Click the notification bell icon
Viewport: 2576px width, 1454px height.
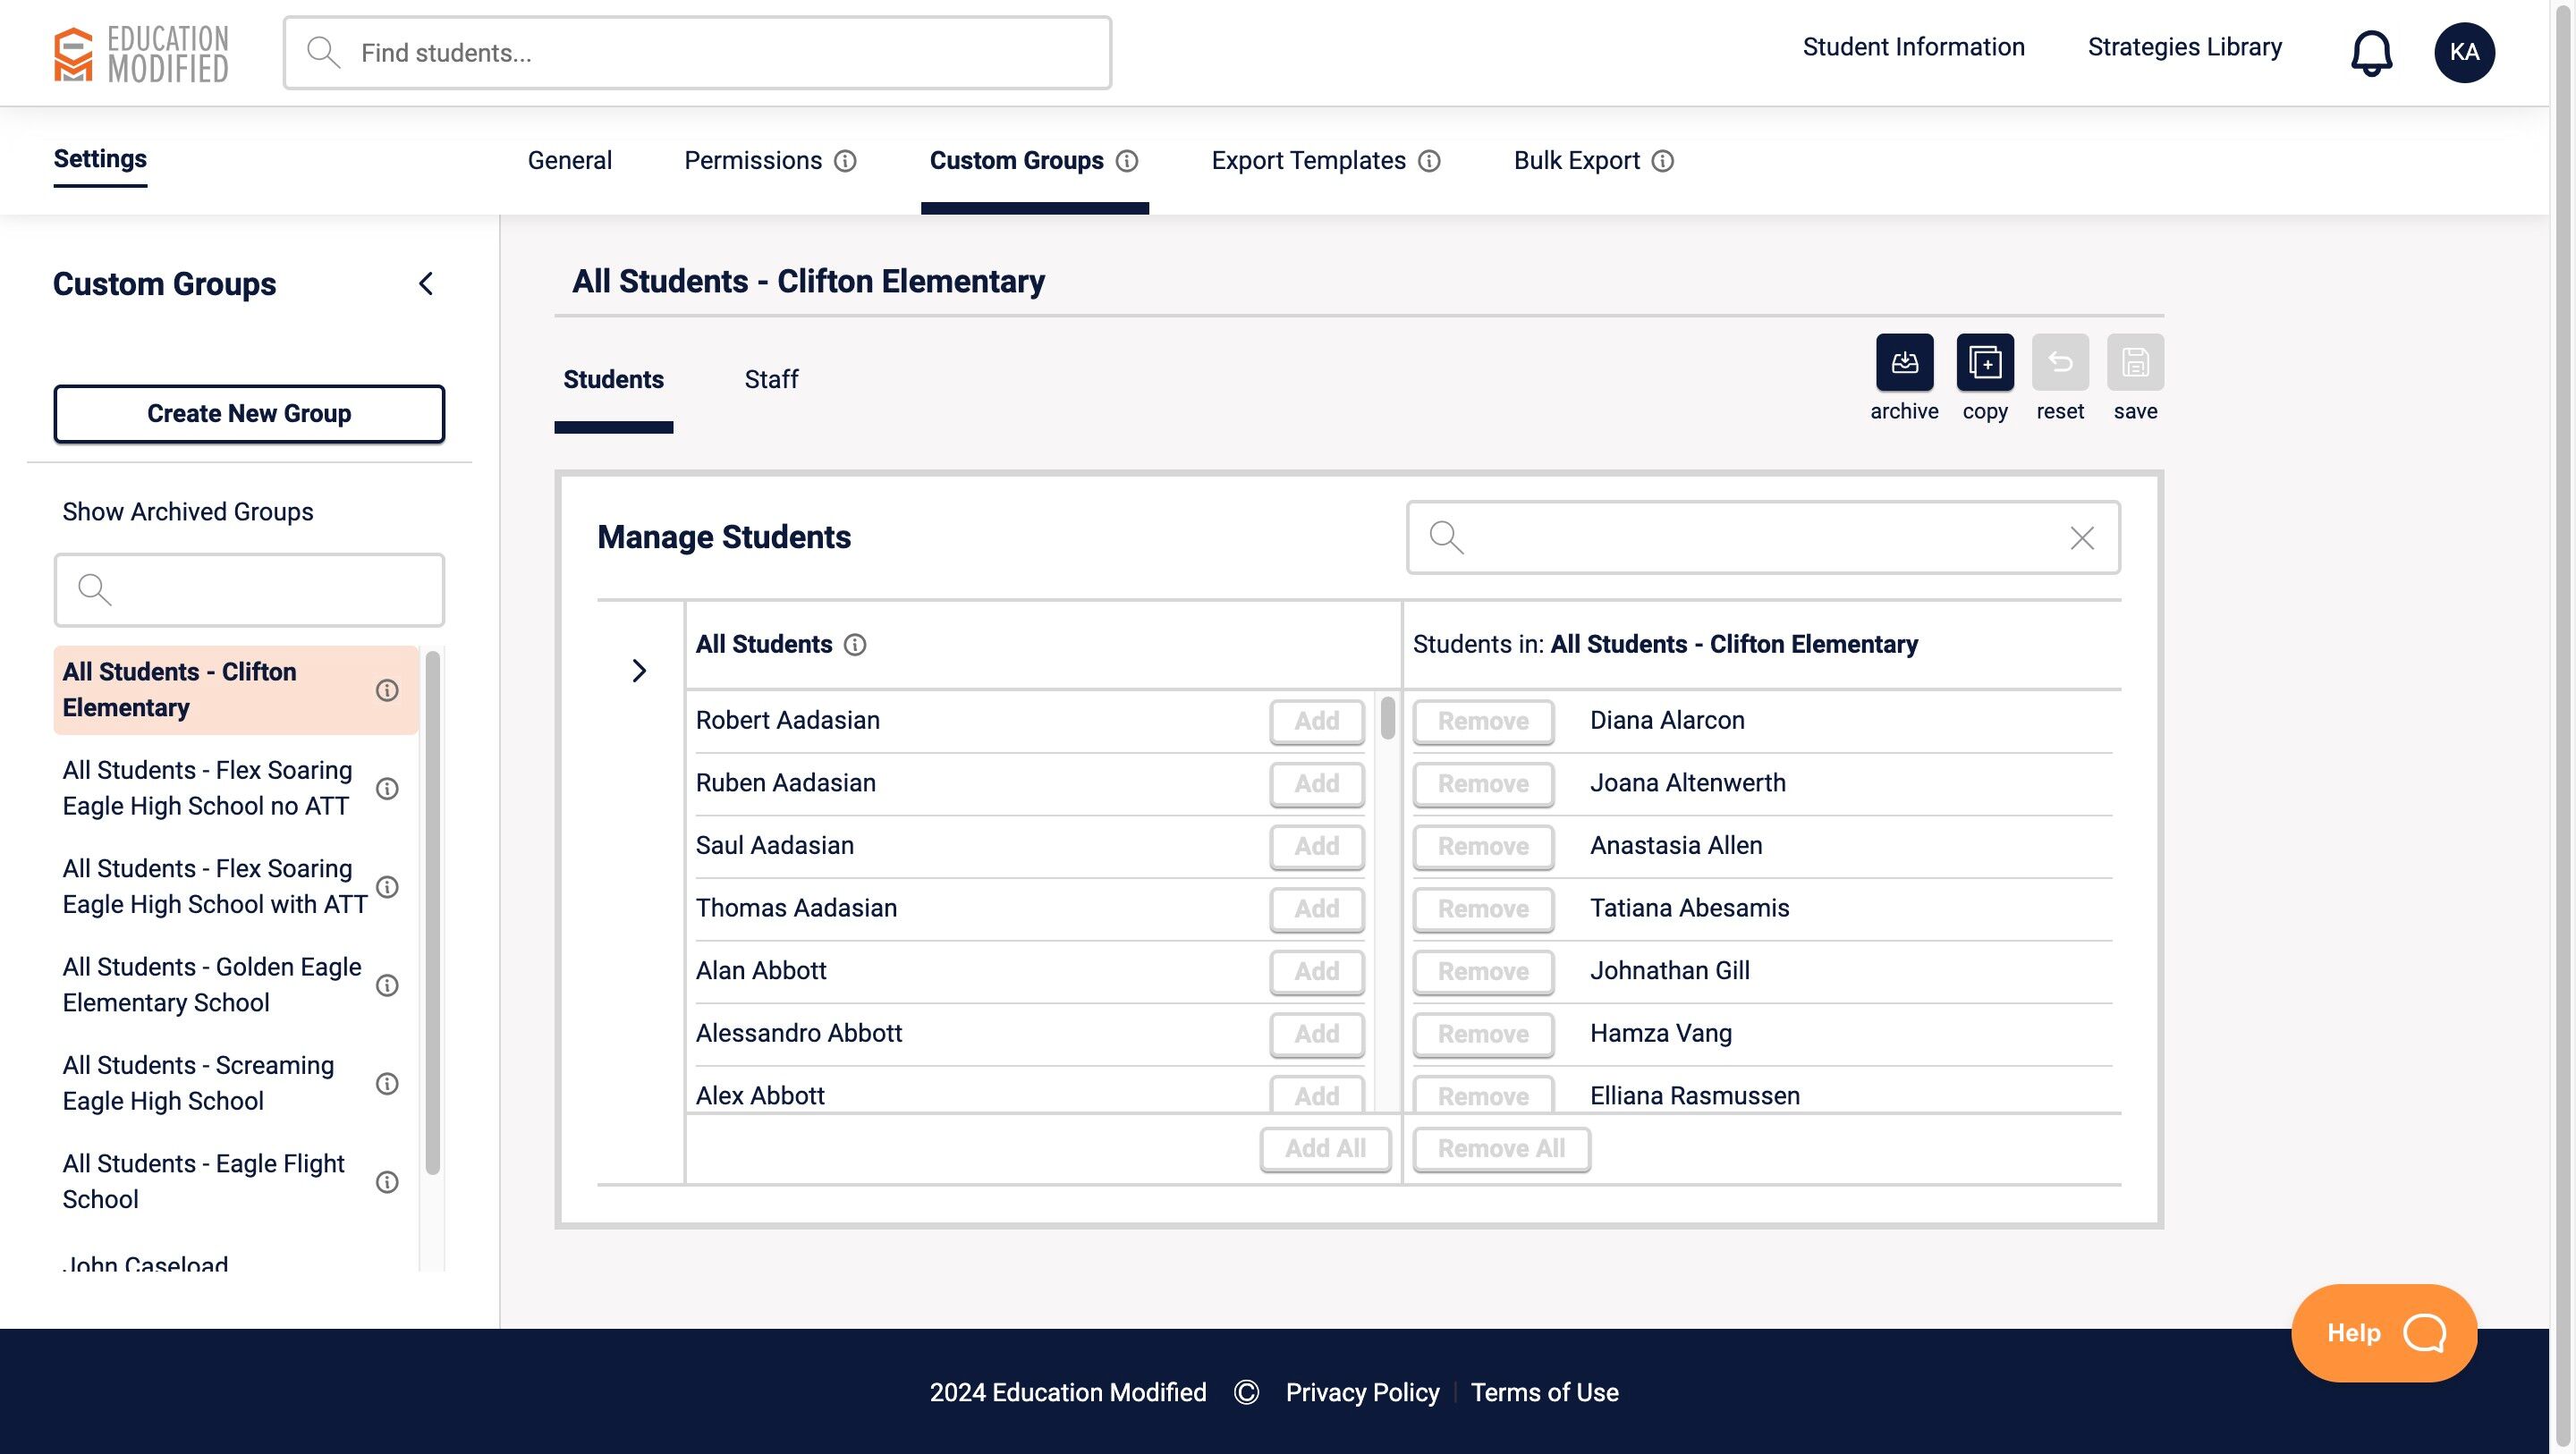tap(2371, 52)
